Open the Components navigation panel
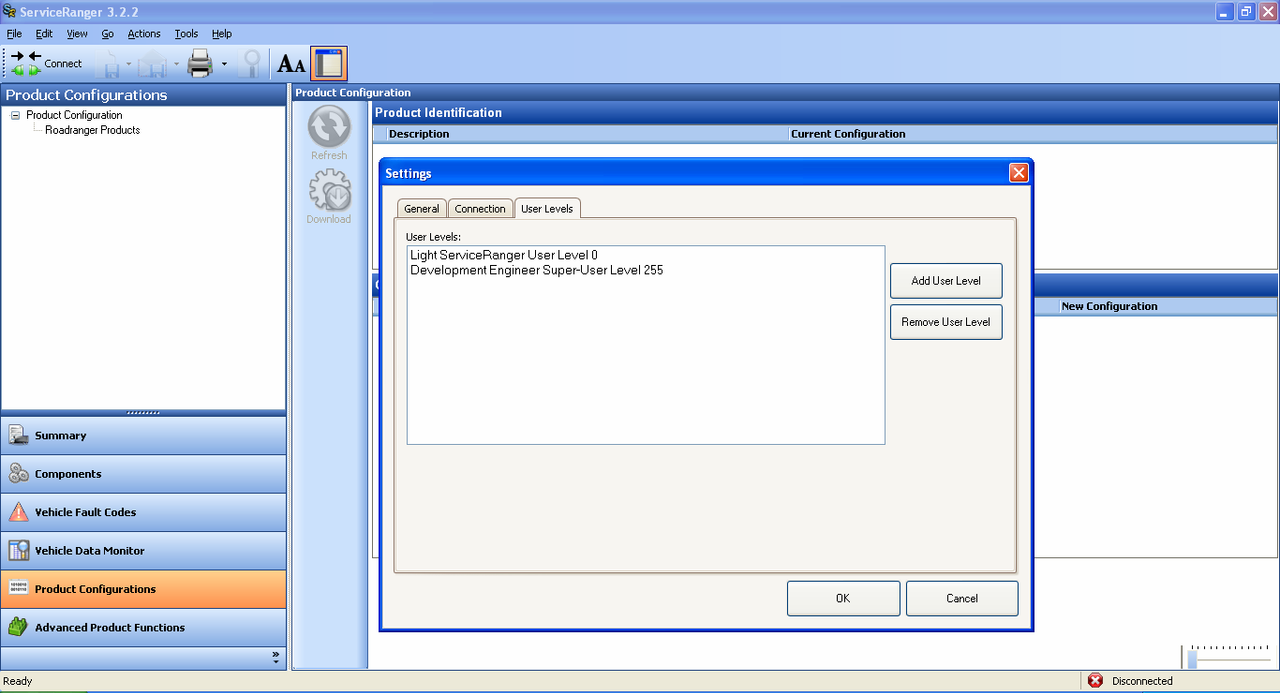Image resolution: width=1280 pixels, height=693 pixels. tap(143, 474)
